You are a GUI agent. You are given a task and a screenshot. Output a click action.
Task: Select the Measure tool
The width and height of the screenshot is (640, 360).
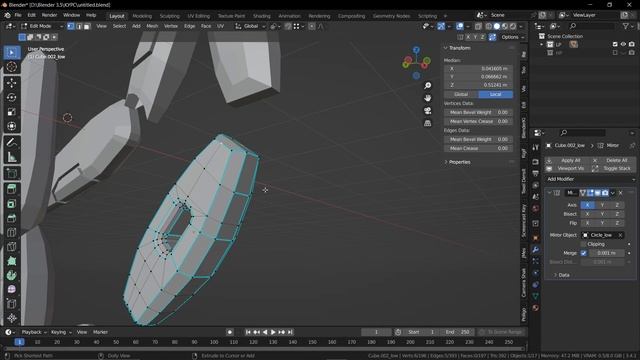[x=11, y=157]
